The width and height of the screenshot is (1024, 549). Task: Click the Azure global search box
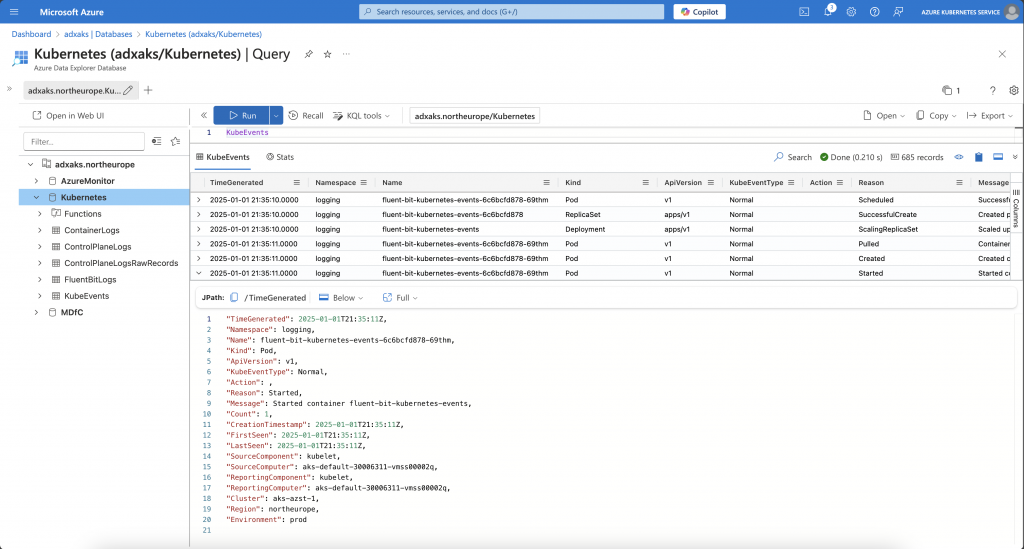[x=511, y=12]
